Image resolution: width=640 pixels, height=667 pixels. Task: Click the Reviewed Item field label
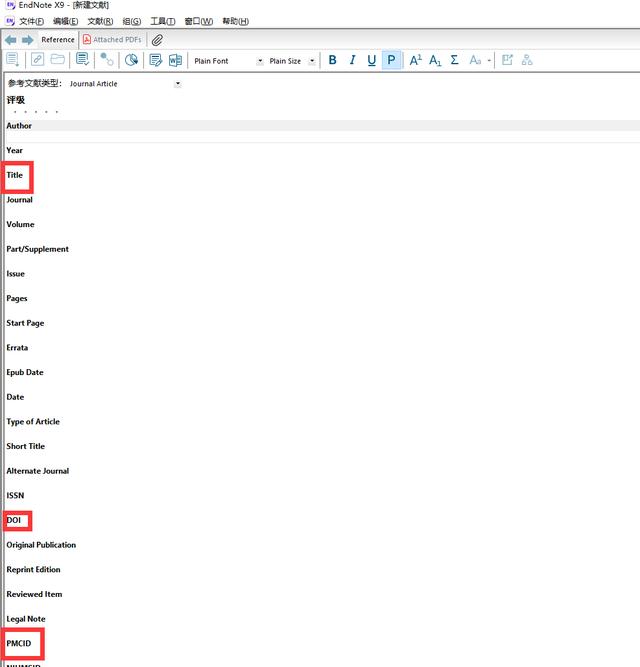[x=34, y=594]
